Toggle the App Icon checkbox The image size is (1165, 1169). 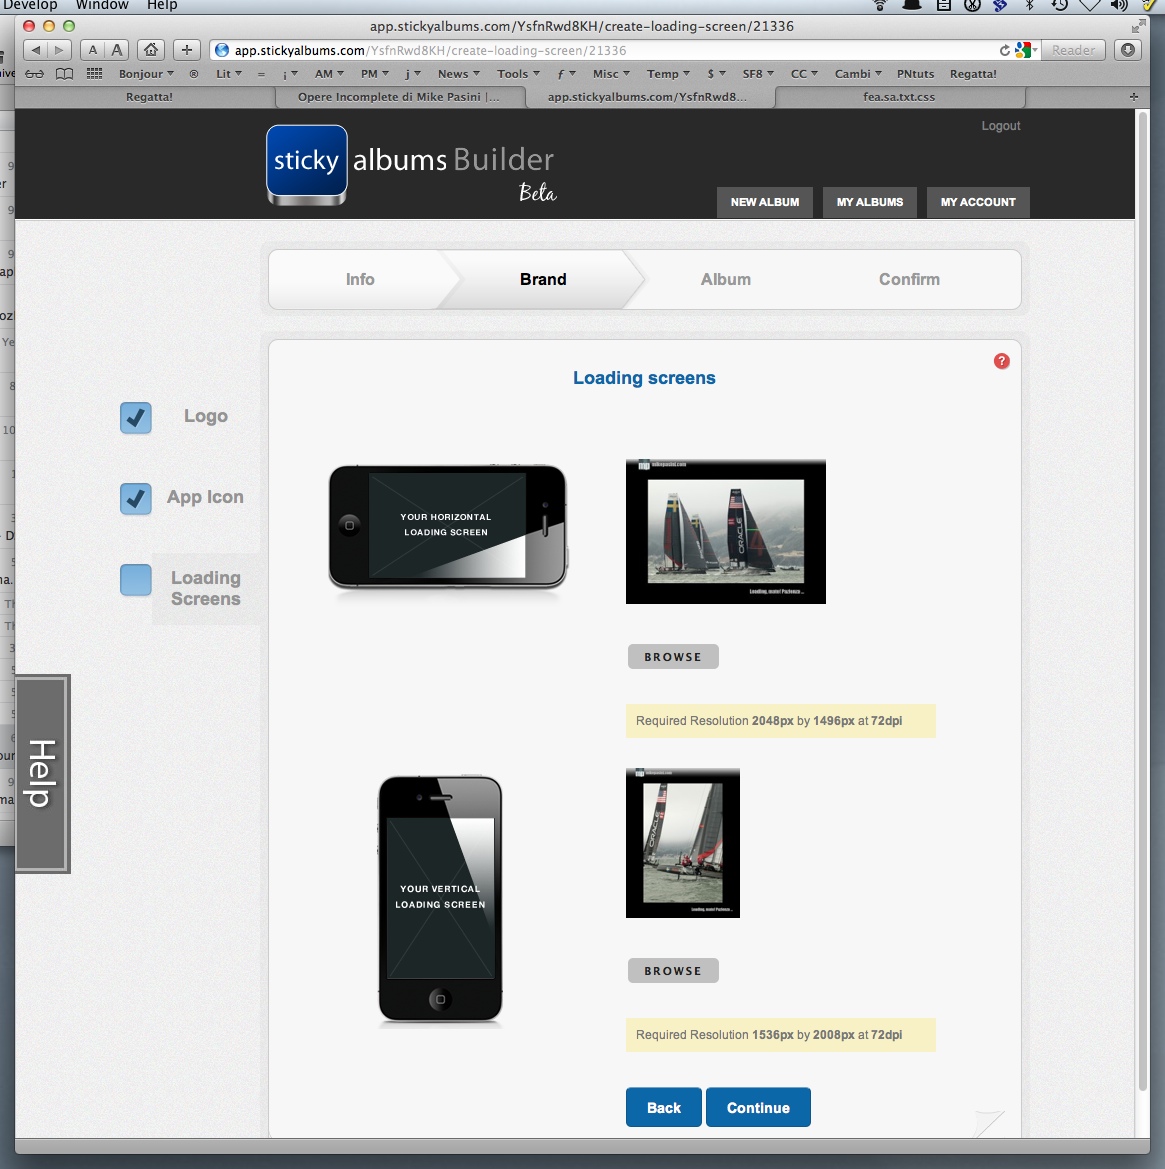tap(136, 498)
